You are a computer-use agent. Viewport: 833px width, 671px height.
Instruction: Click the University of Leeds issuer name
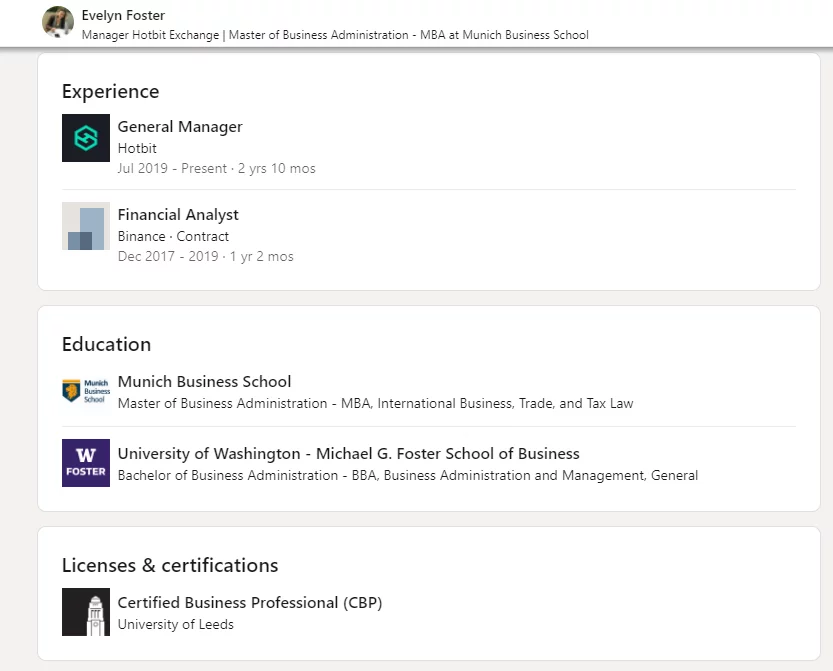tap(176, 624)
